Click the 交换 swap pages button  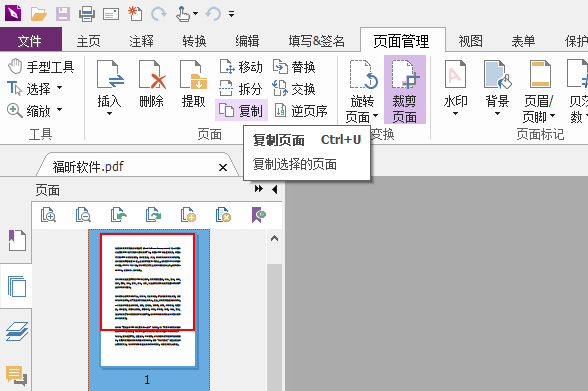pos(294,89)
